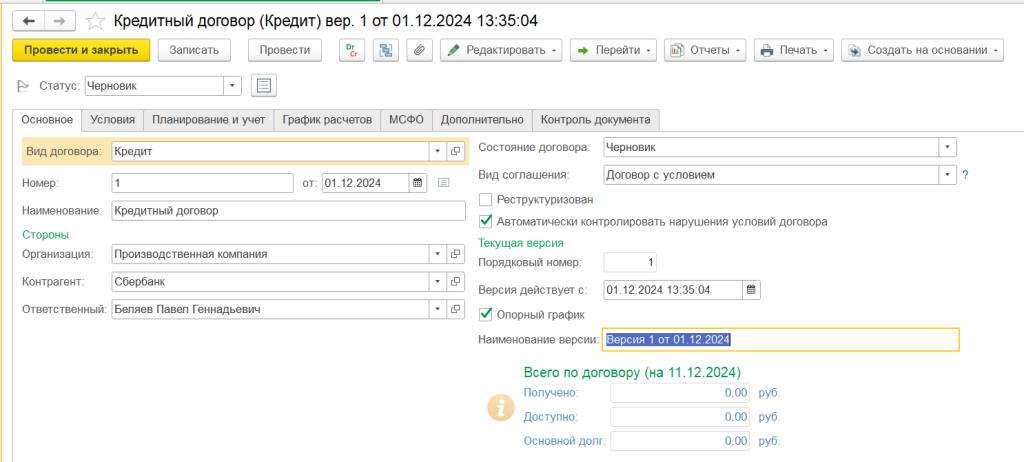This screenshot has width=1024, height=462.
Task: Open the Редактировать menu
Action: (501, 50)
